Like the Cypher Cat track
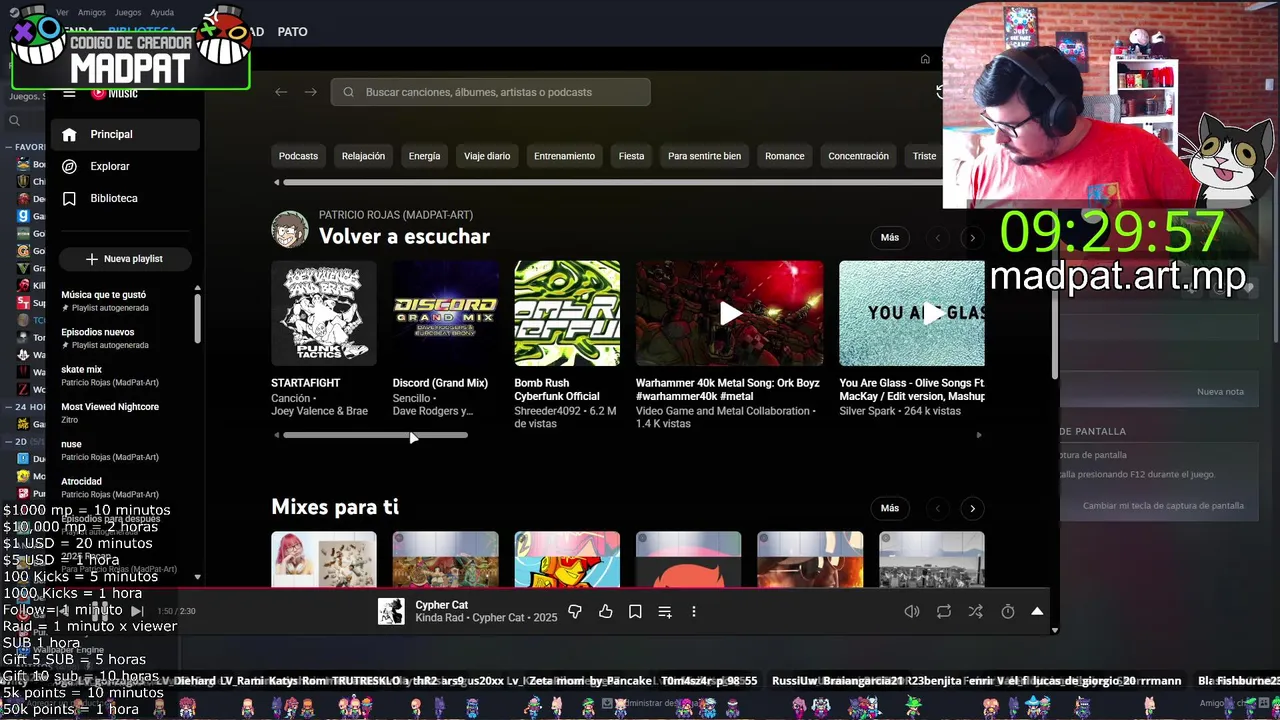Screen dimensions: 1280x720 605,611
